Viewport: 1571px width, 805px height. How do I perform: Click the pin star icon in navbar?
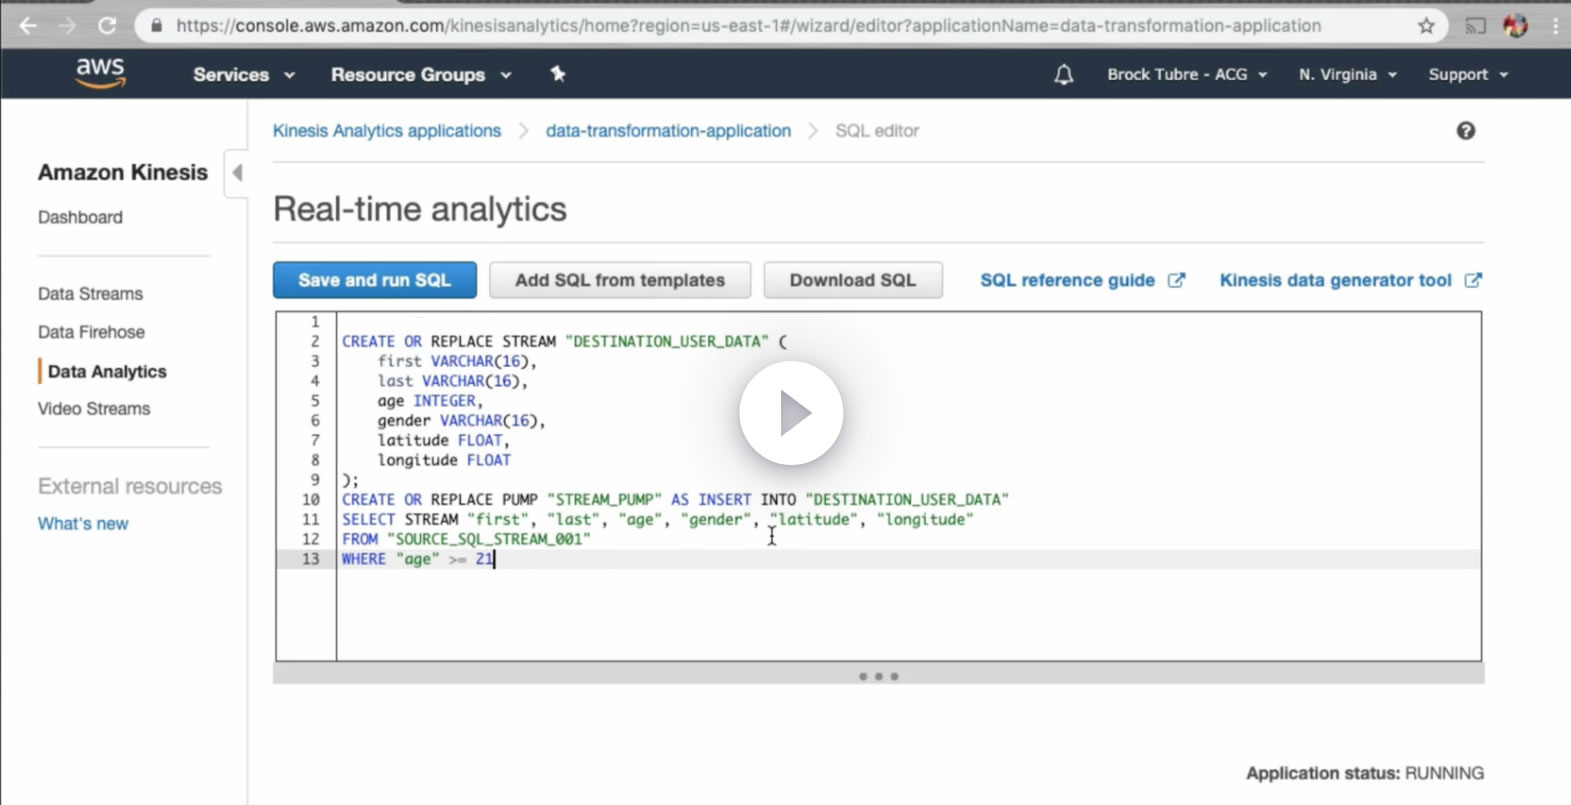(558, 74)
